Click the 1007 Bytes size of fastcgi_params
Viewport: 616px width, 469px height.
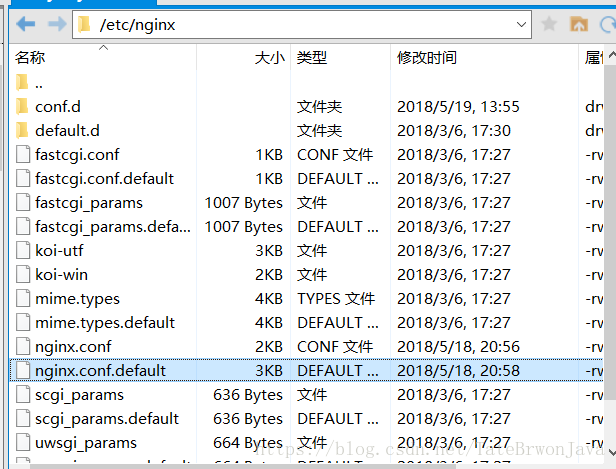click(x=244, y=203)
